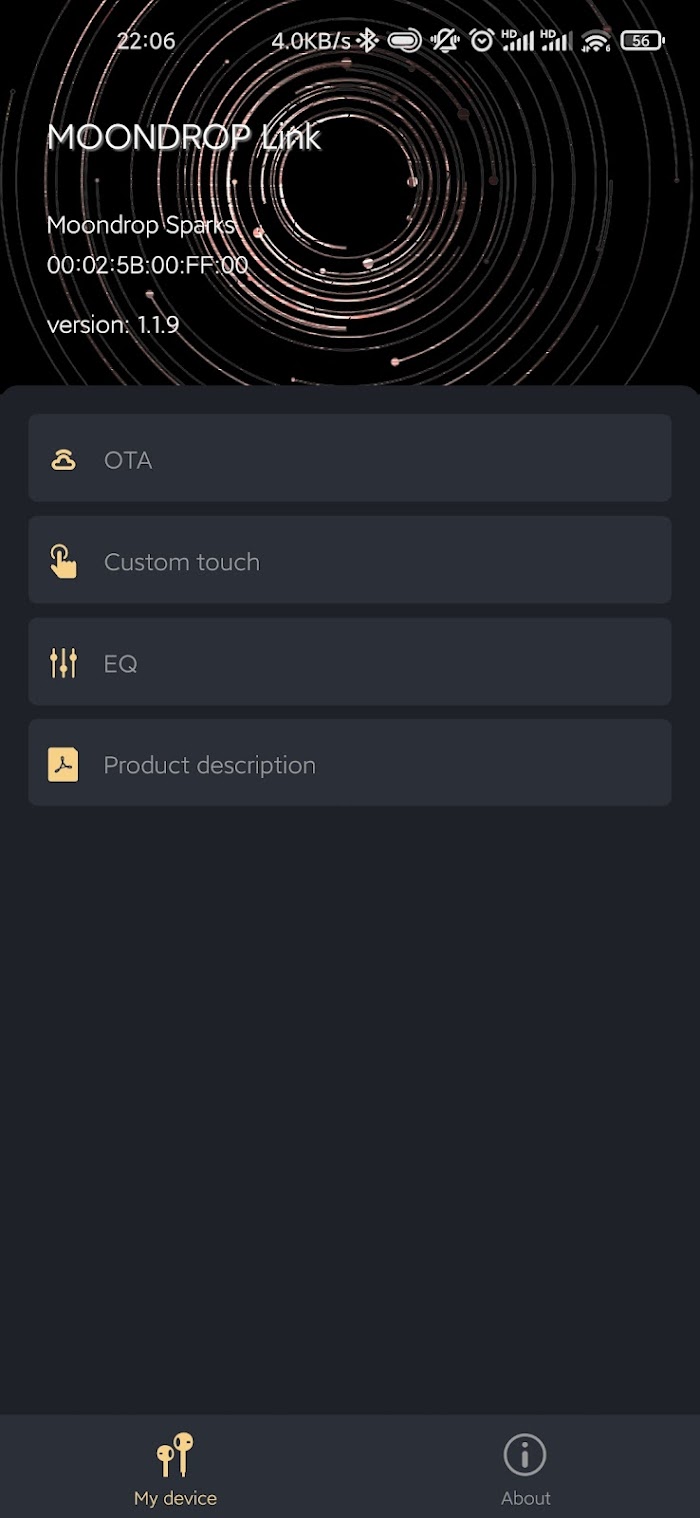Tap the alarm clock status icon
This screenshot has width=700, height=1518.
point(482,41)
